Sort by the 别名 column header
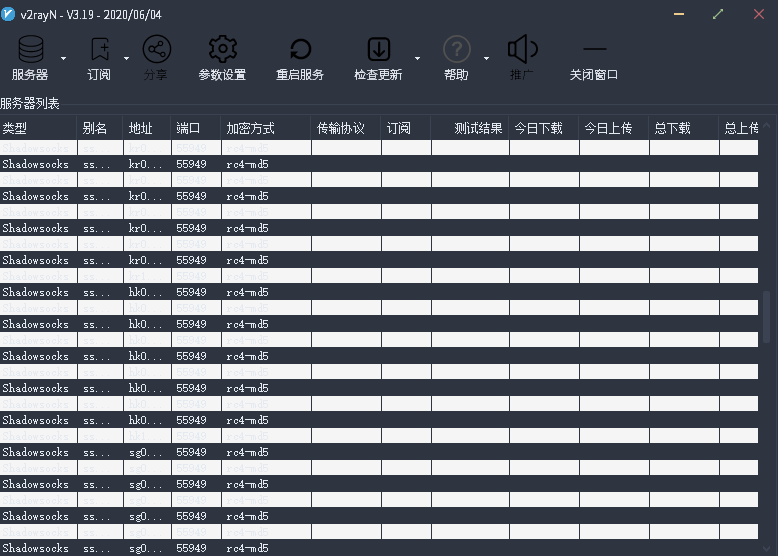778x556 pixels. [x=99, y=128]
